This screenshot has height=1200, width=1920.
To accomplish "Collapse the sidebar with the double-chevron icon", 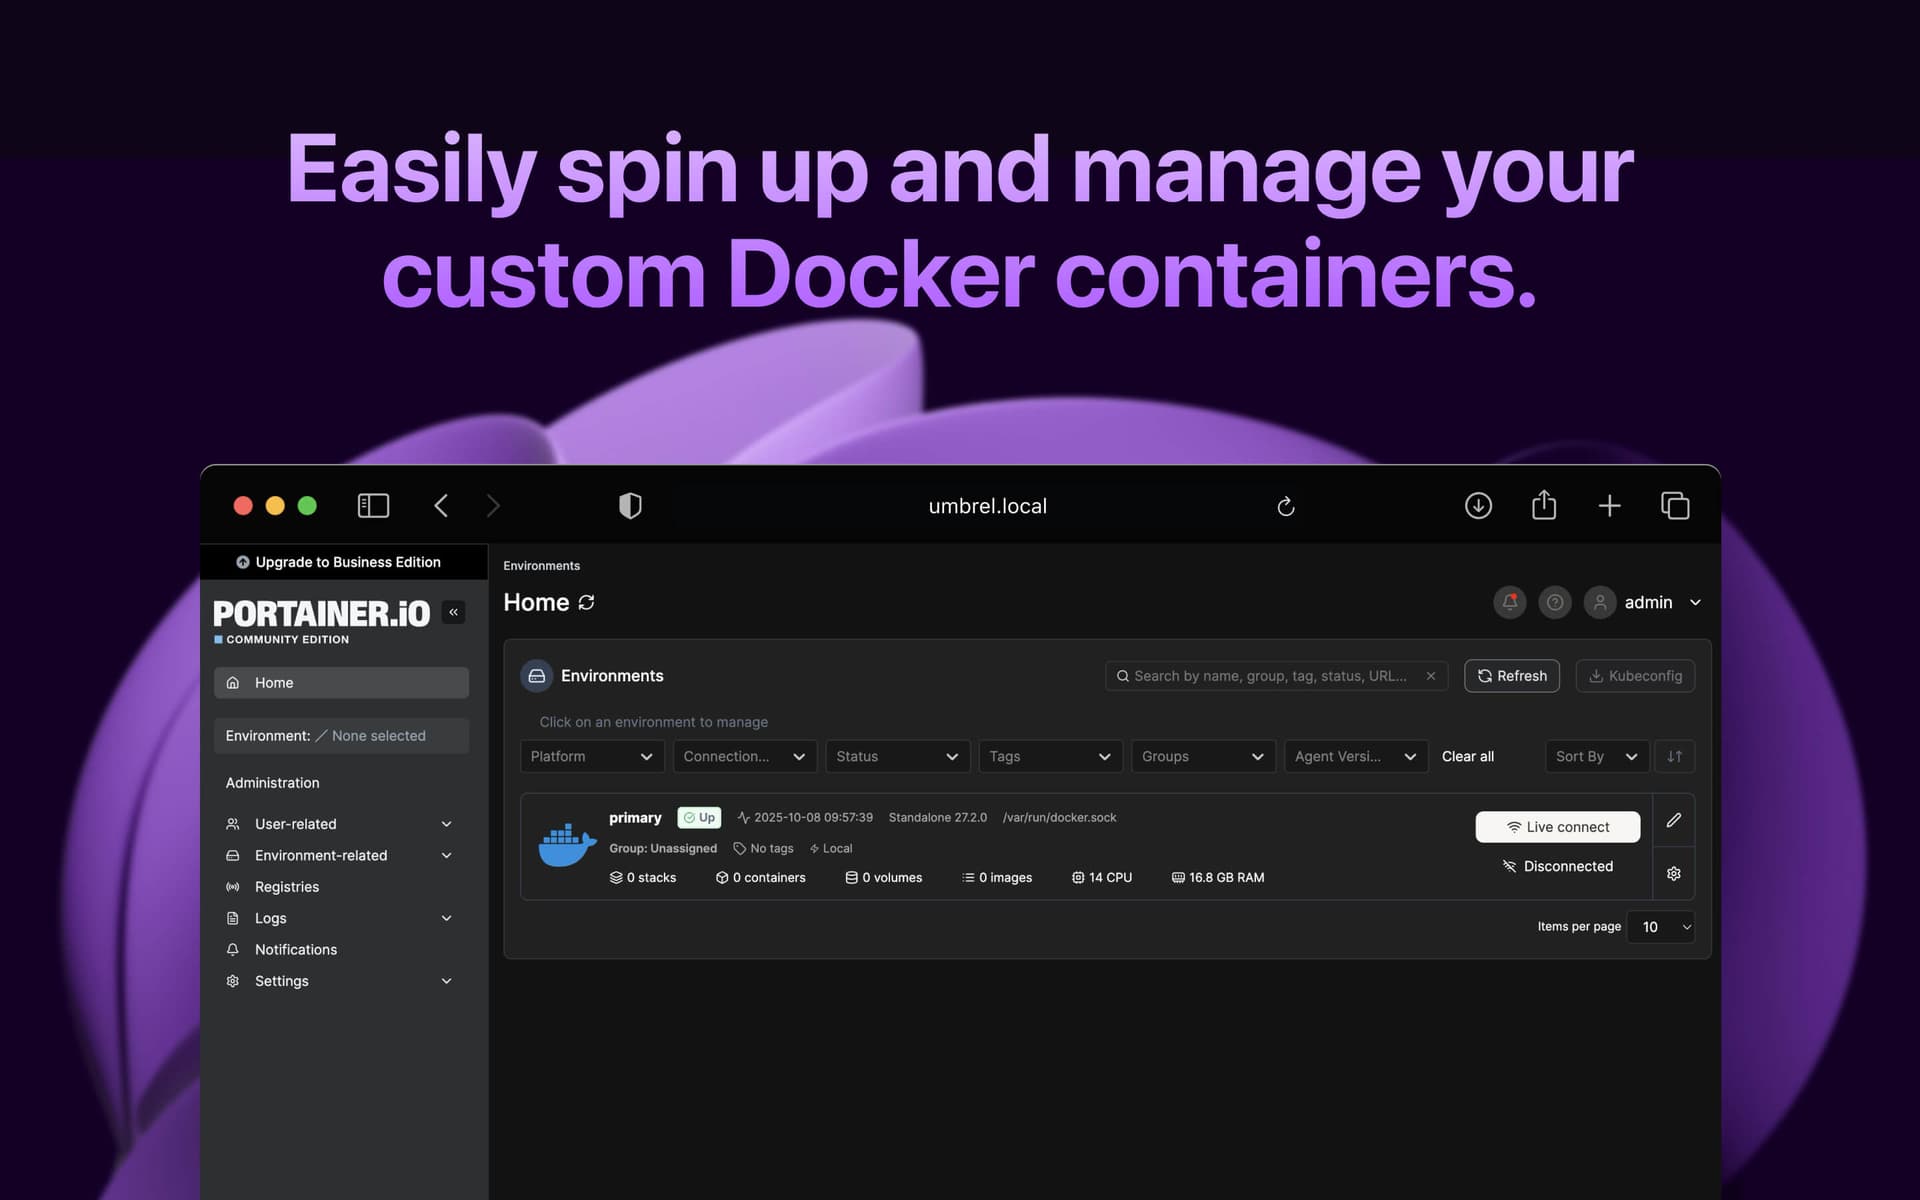I will 453,611.
